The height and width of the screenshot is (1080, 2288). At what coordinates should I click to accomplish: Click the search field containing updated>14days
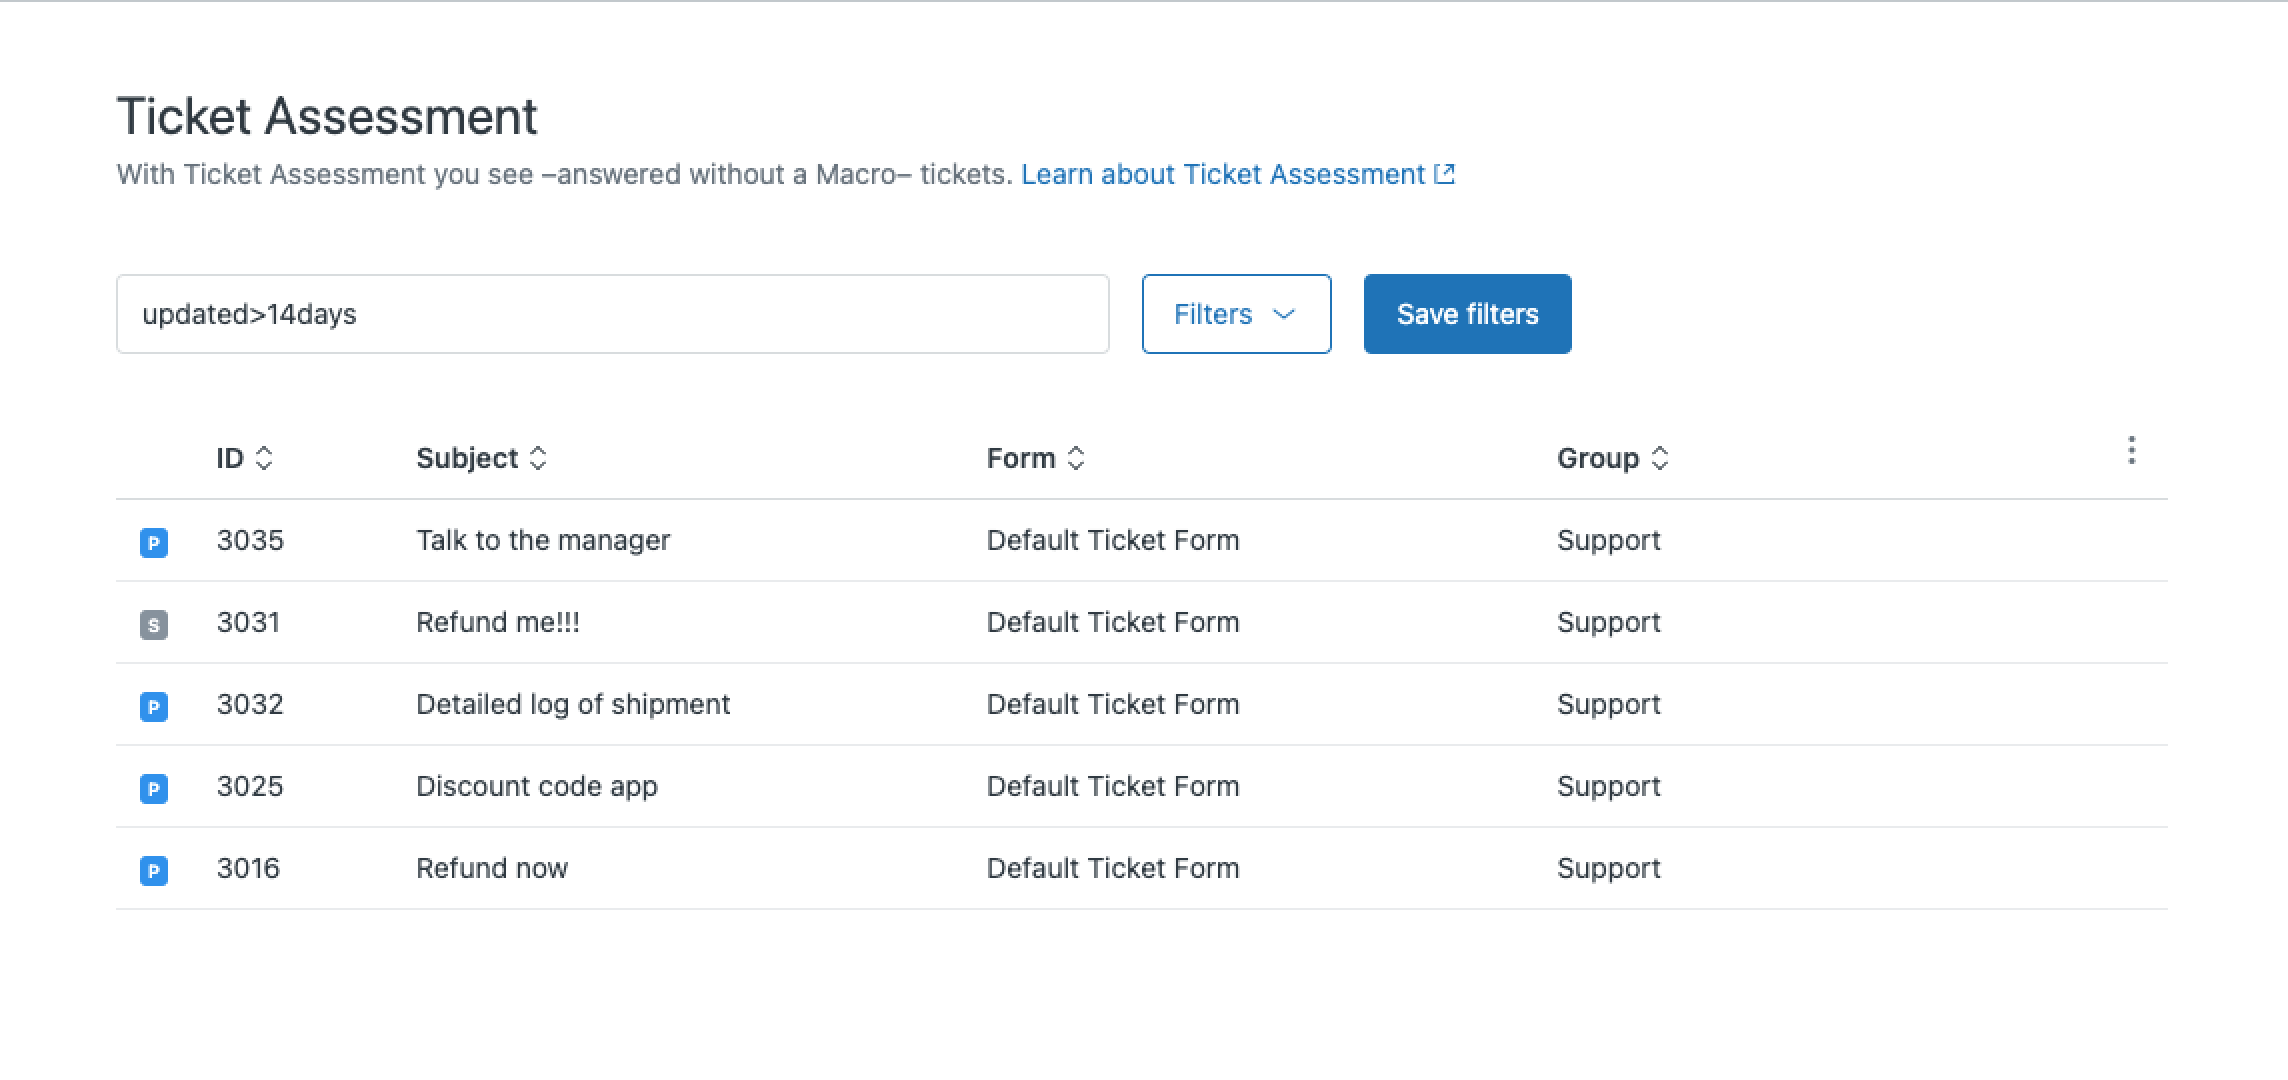click(612, 314)
